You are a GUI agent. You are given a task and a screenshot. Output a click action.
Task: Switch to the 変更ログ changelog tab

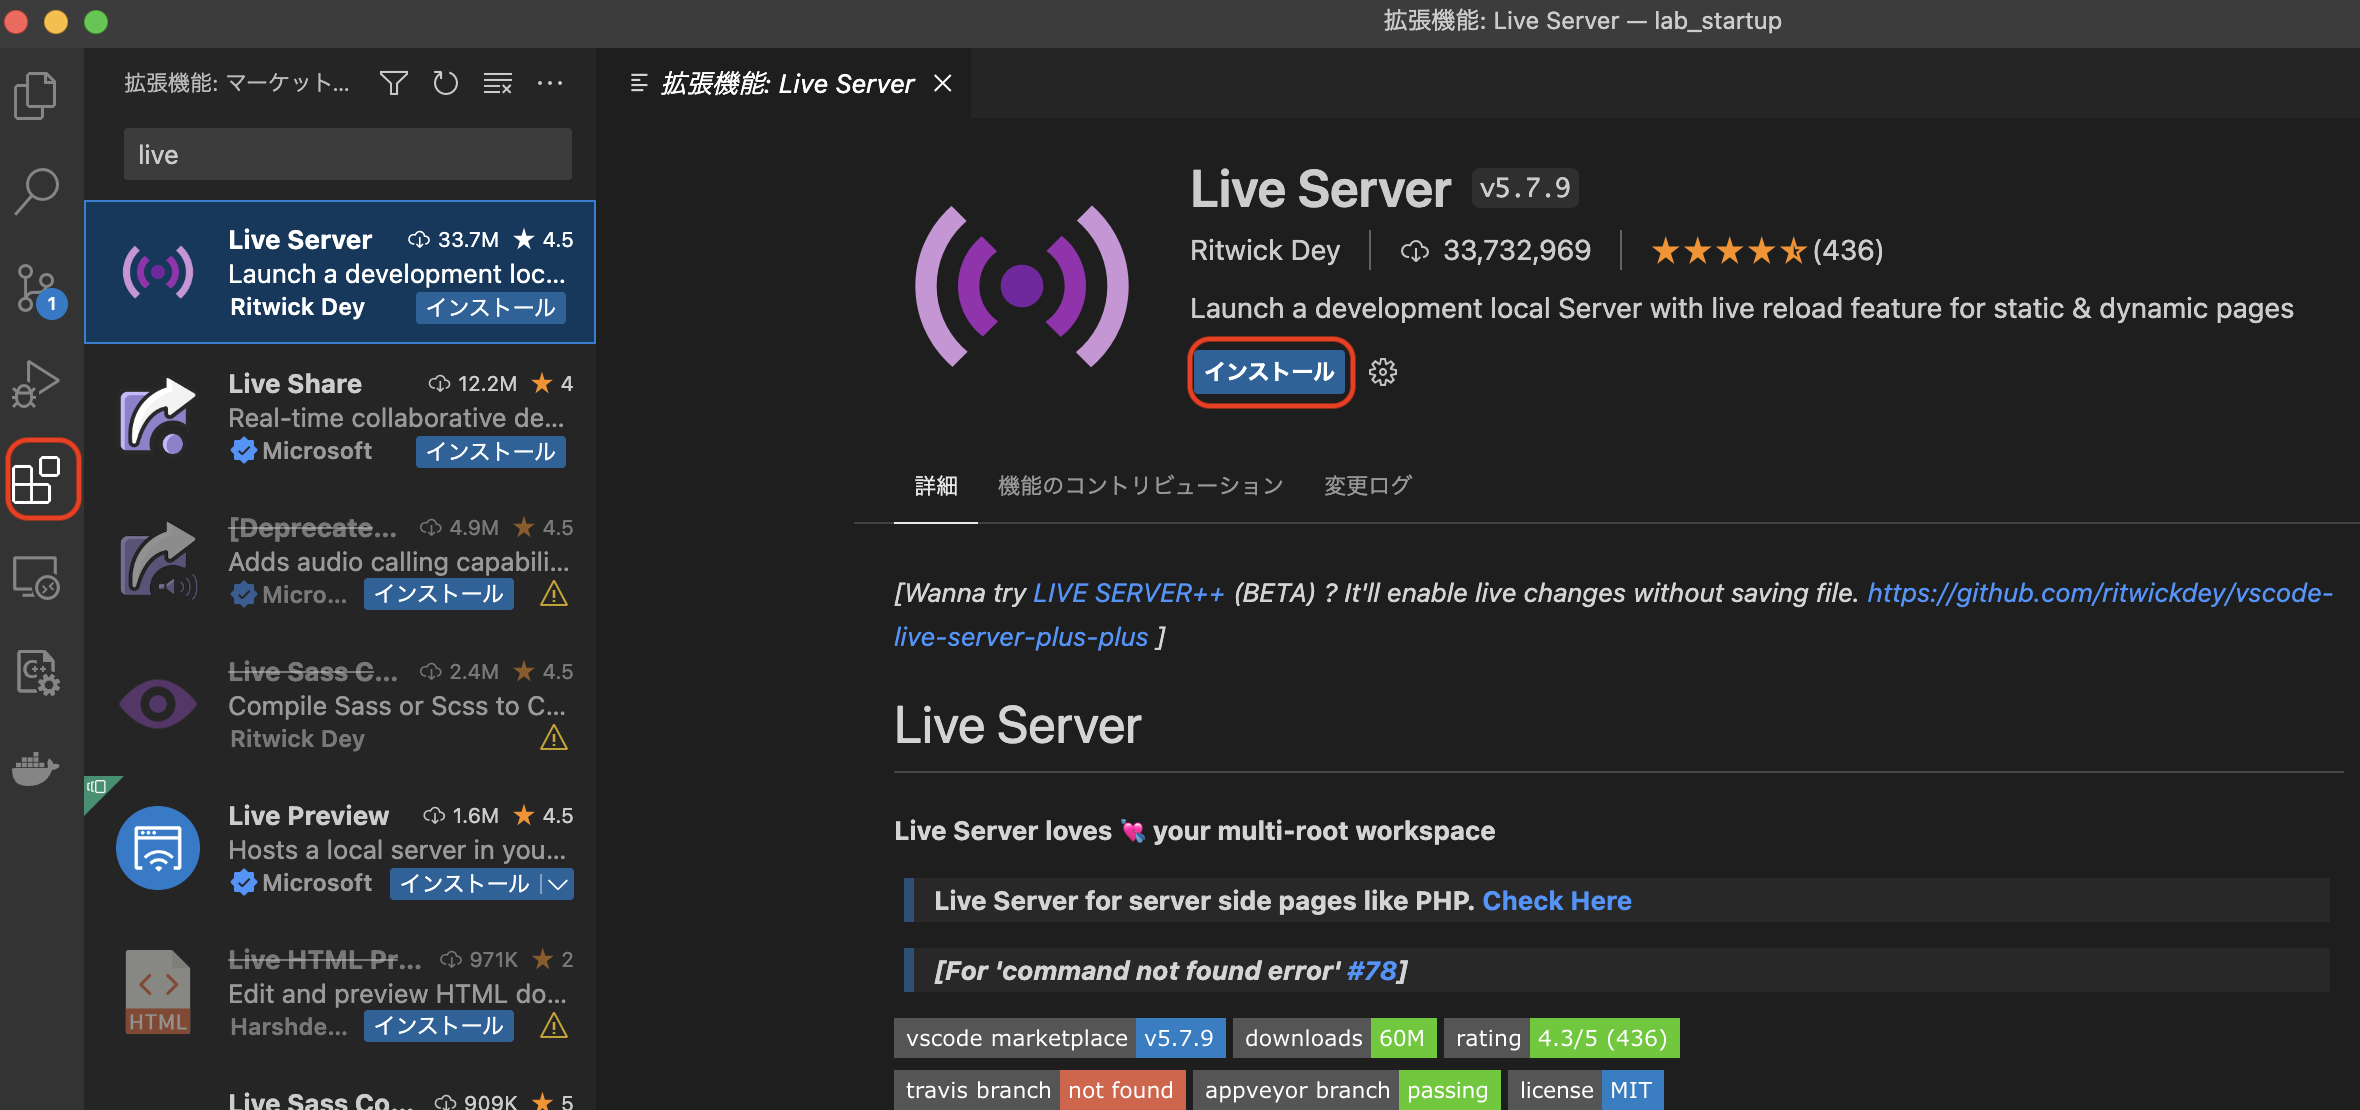(1368, 486)
